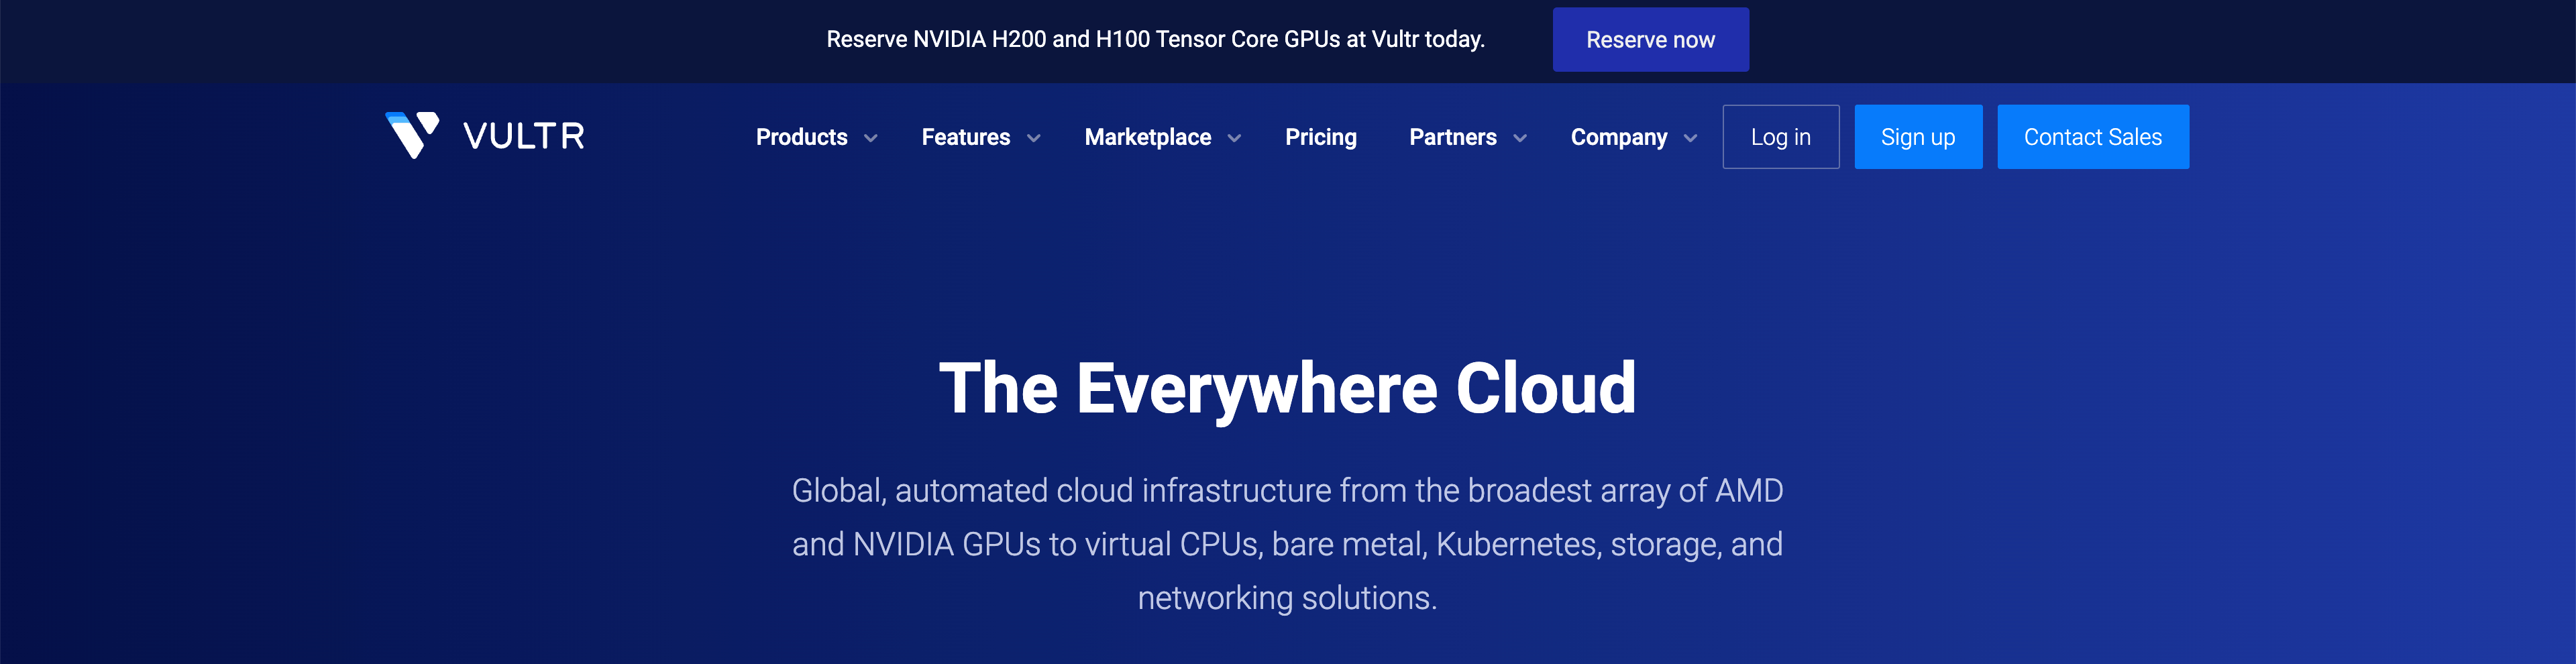This screenshot has width=2576, height=664.
Task: Click the Contact Sales button
Action: click(2092, 137)
